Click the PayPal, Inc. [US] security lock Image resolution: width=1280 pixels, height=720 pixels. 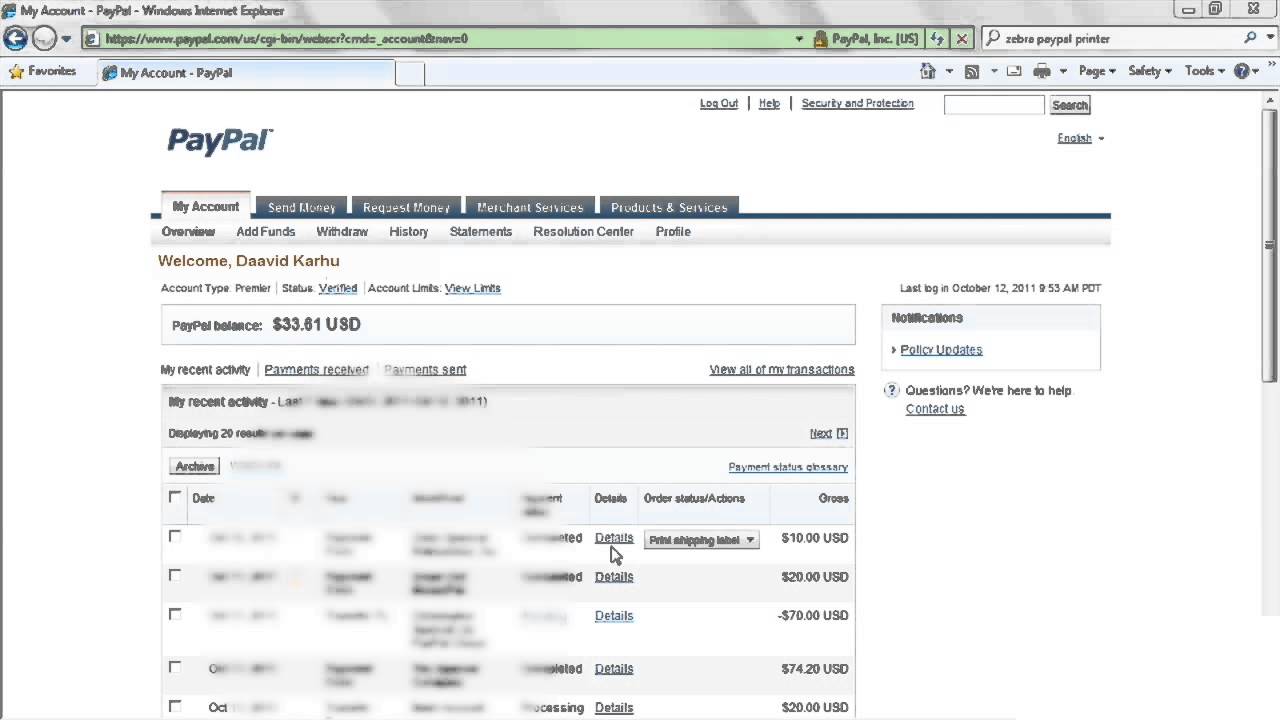pyautogui.click(x=866, y=39)
